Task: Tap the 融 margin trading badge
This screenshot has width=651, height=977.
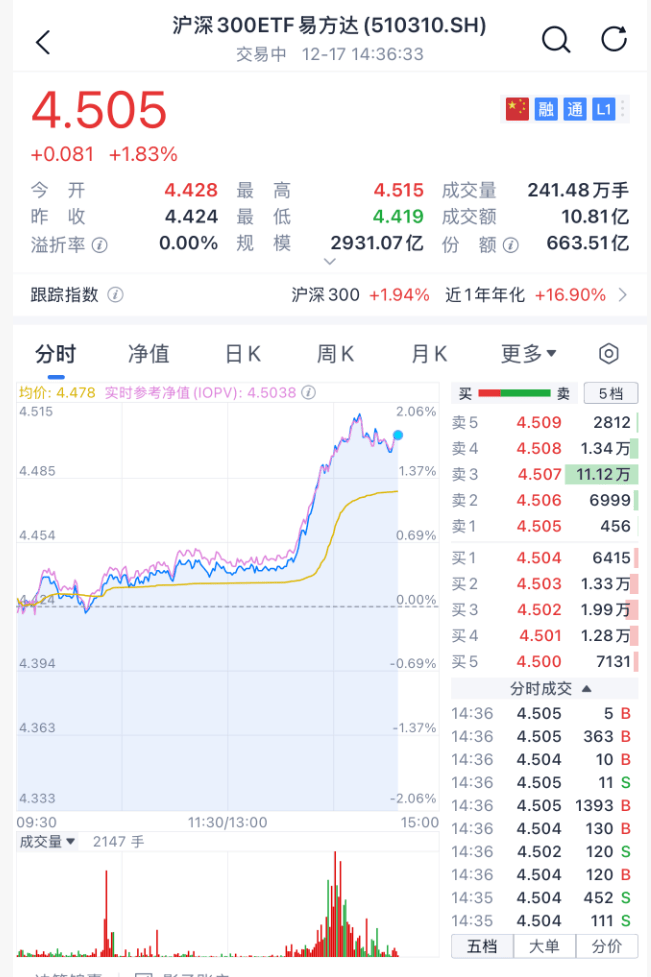Action: pos(545,110)
